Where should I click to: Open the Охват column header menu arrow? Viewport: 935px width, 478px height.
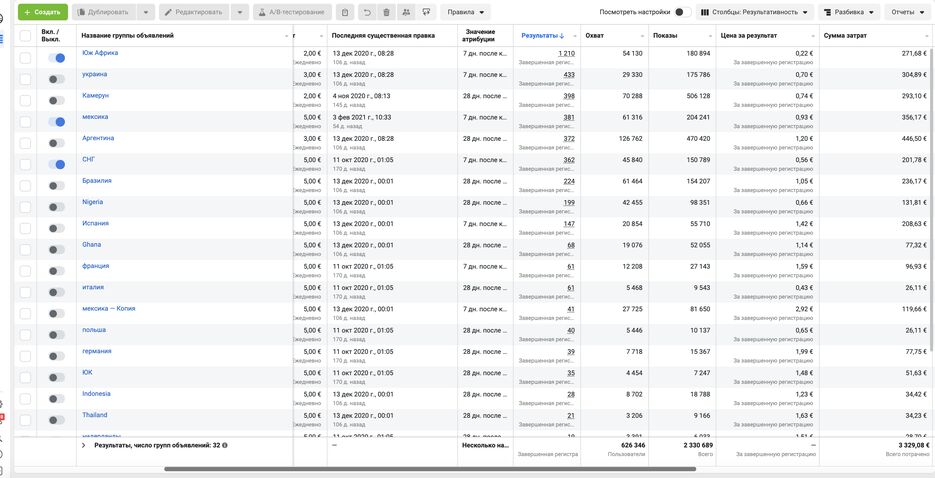coord(642,36)
